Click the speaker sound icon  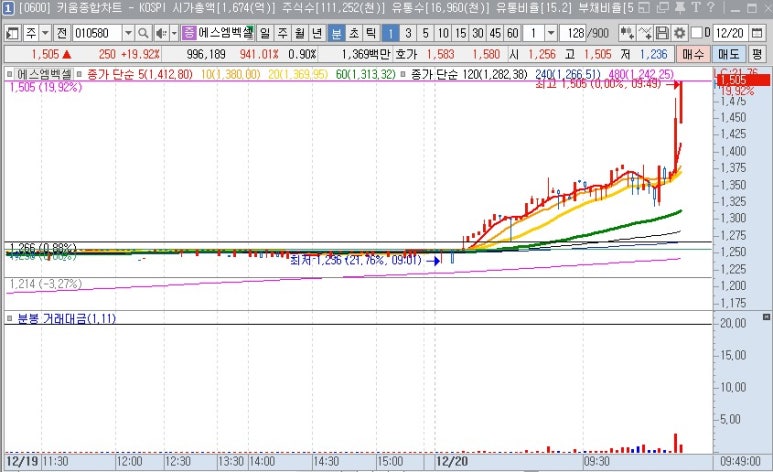tap(161, 34)
